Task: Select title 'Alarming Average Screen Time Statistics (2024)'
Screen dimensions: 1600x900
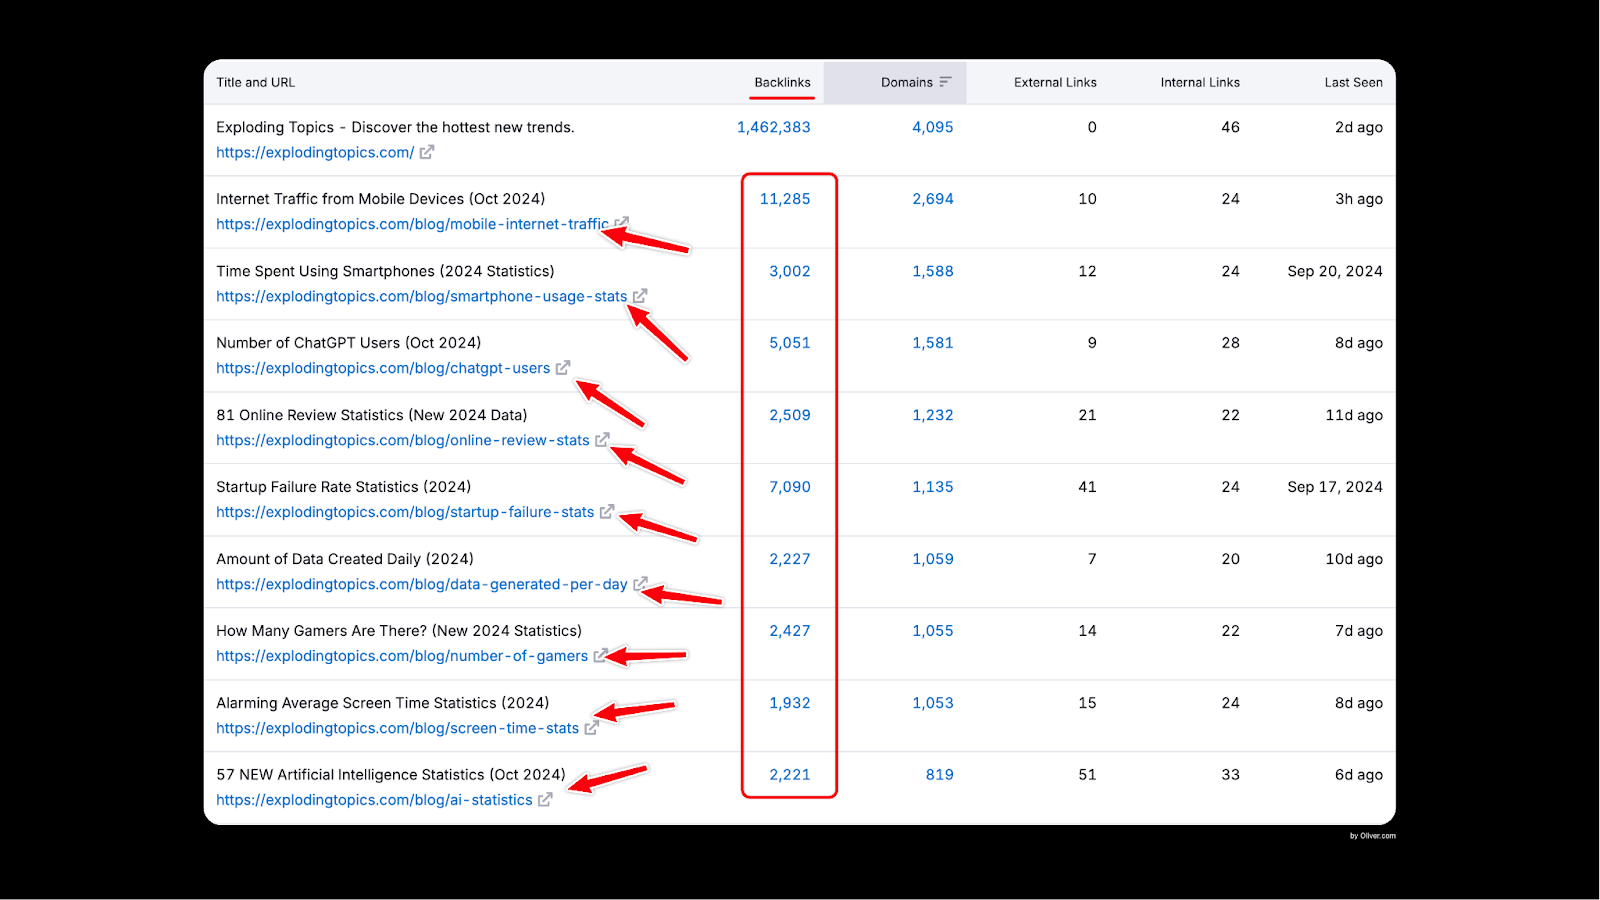Action: pyautogui.click(x=383, y=703)
